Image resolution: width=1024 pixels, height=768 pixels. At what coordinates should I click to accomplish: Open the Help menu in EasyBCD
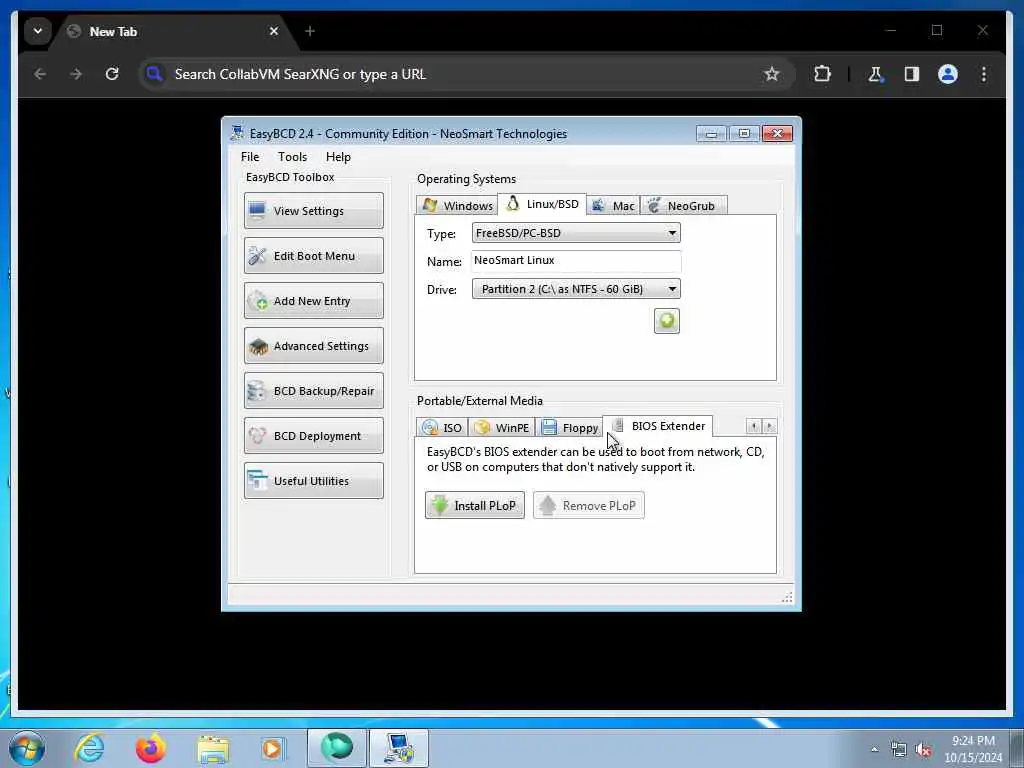click(x=338, y=157)
